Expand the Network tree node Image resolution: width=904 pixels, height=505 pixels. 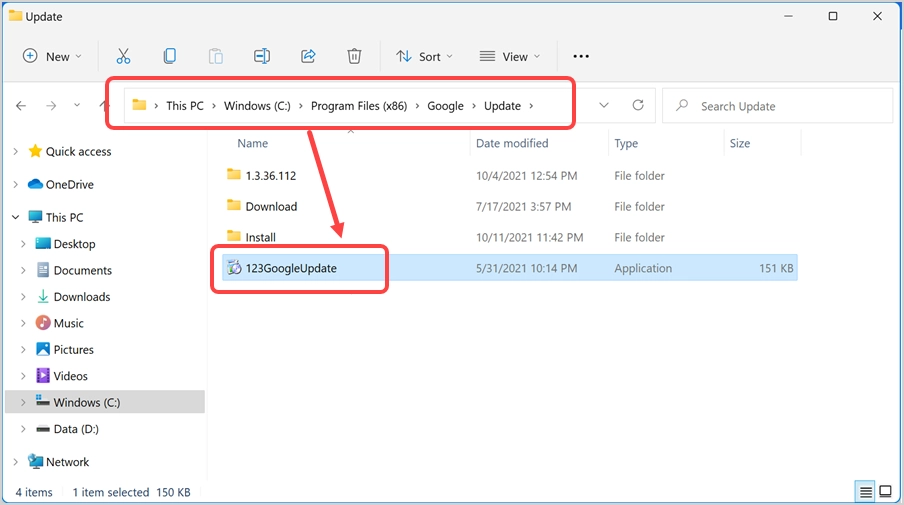[16, 461]
